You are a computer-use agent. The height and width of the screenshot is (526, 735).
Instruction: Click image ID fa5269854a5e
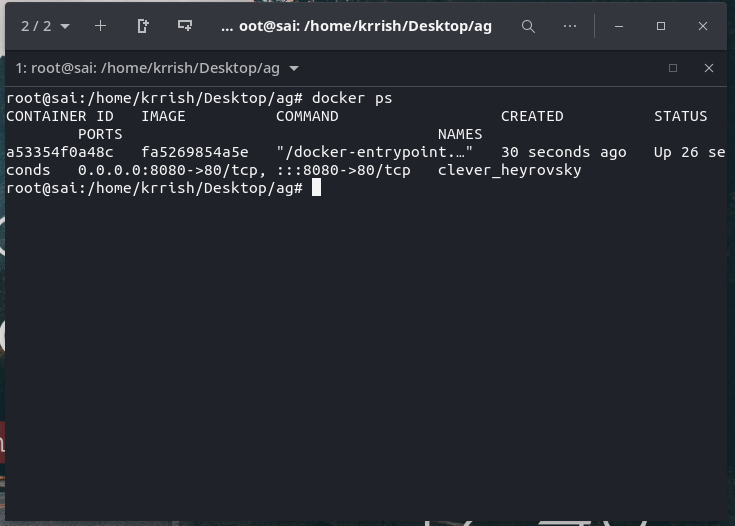click(x=195, y=152)
